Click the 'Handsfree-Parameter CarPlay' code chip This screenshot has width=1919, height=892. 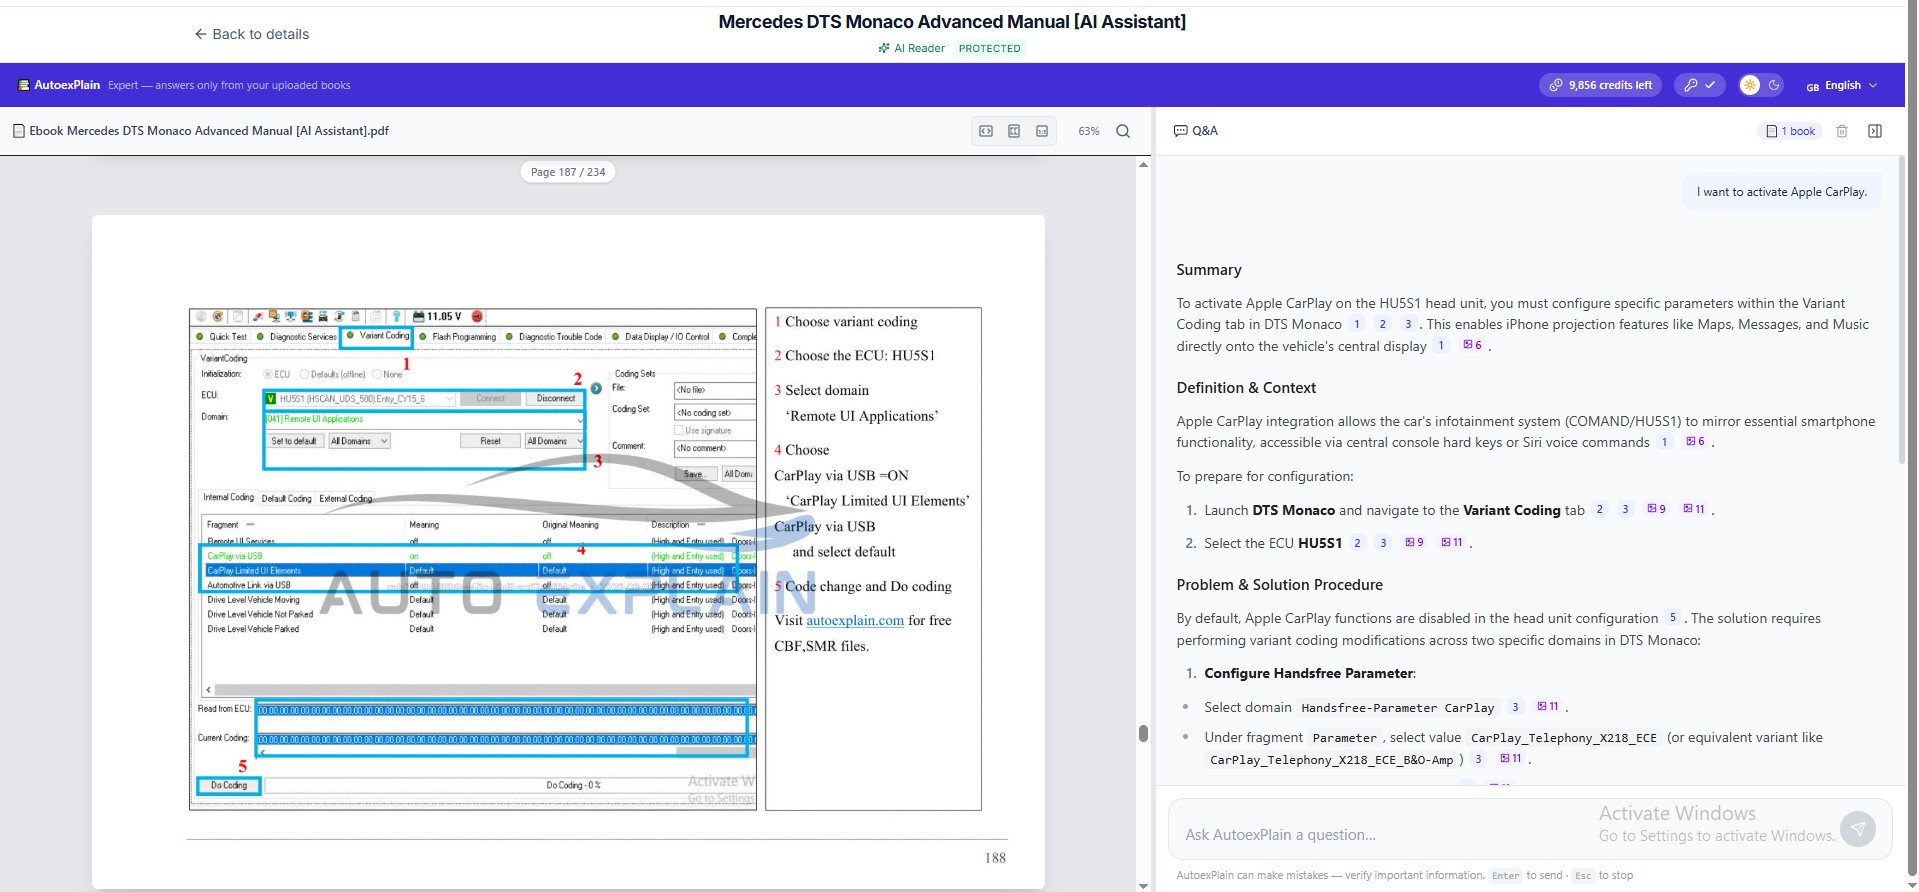point(1398,708)
